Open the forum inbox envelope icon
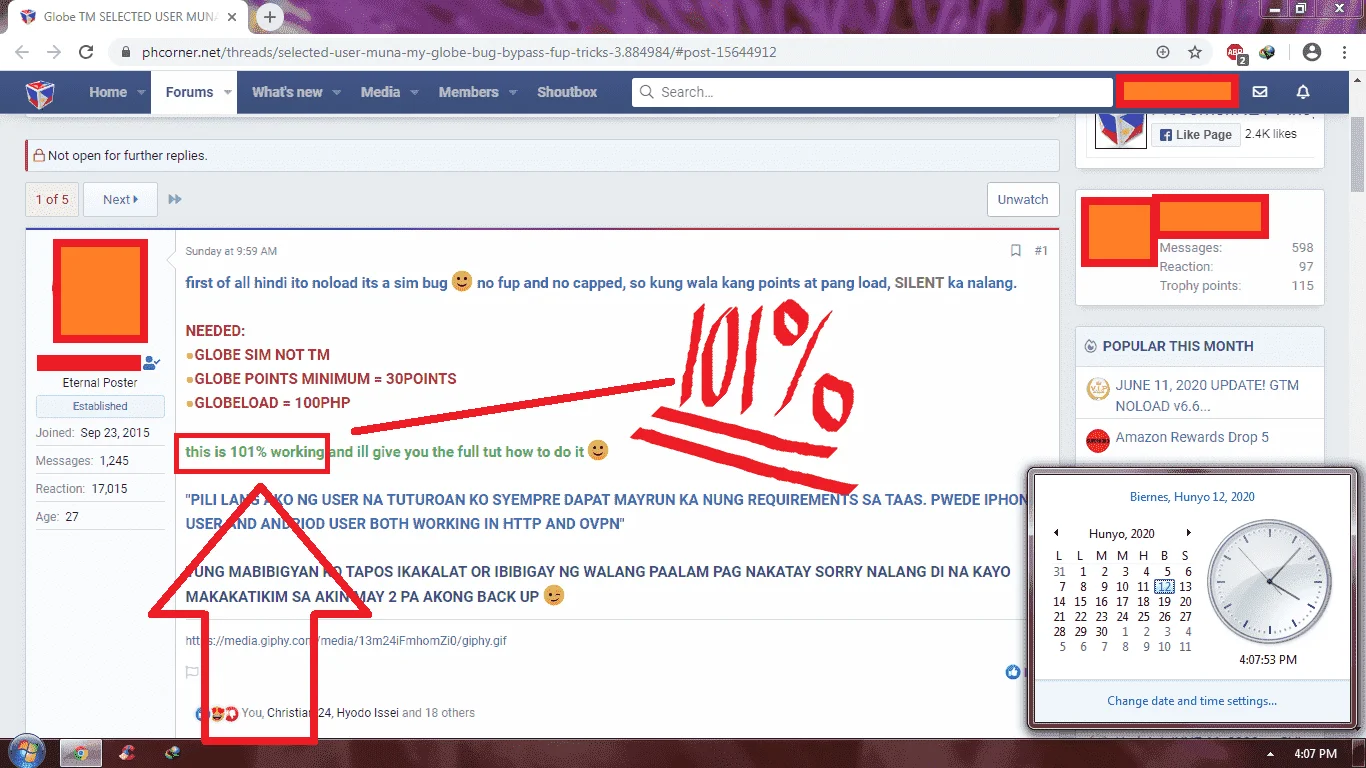The width and height of the screenshot is (1366, 768). point(1260,92)
